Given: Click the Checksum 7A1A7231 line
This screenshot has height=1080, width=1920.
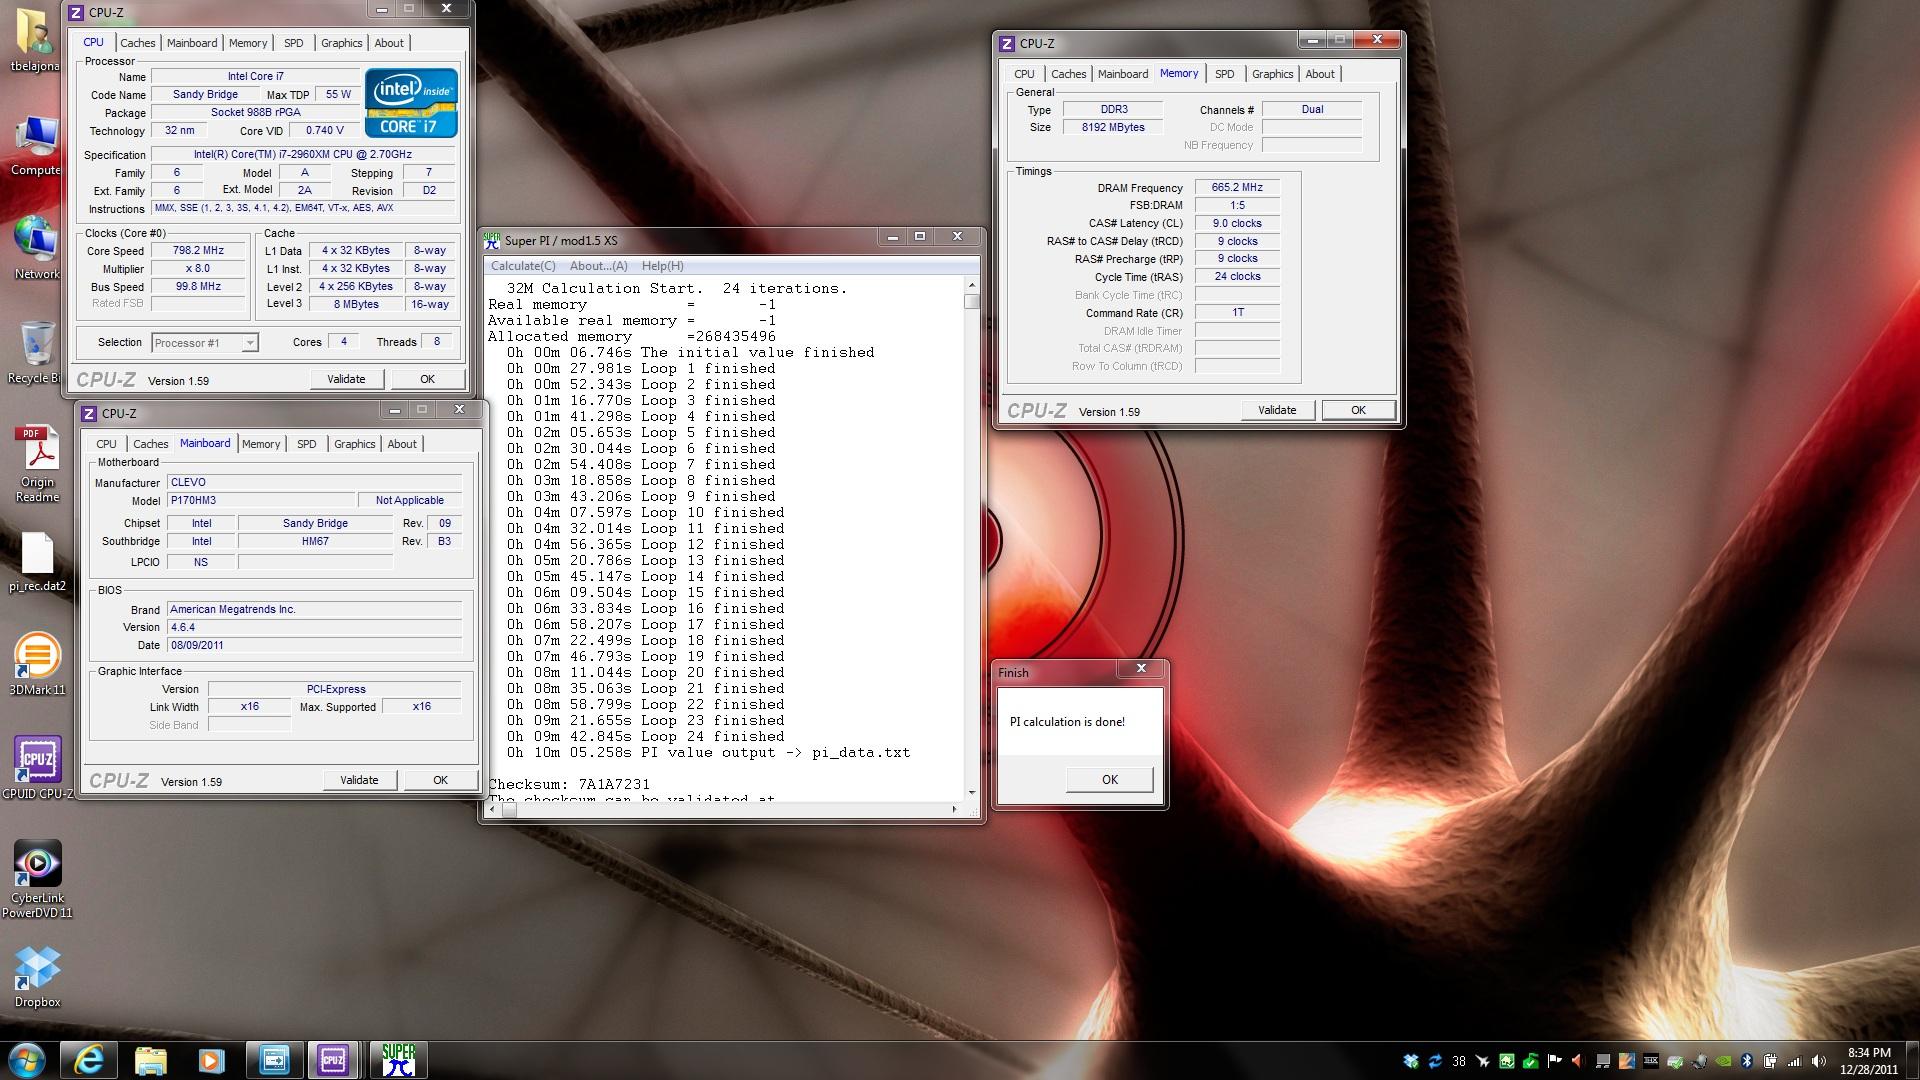Looking at the screenshot, I should tap(569, 785).
